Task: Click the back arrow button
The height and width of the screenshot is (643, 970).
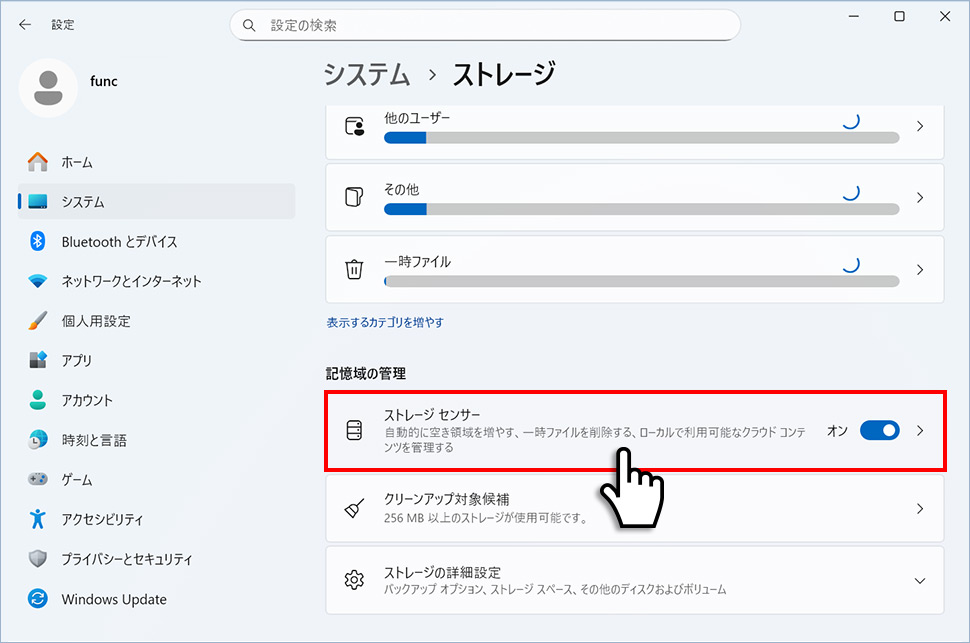Action: point(24,24)
